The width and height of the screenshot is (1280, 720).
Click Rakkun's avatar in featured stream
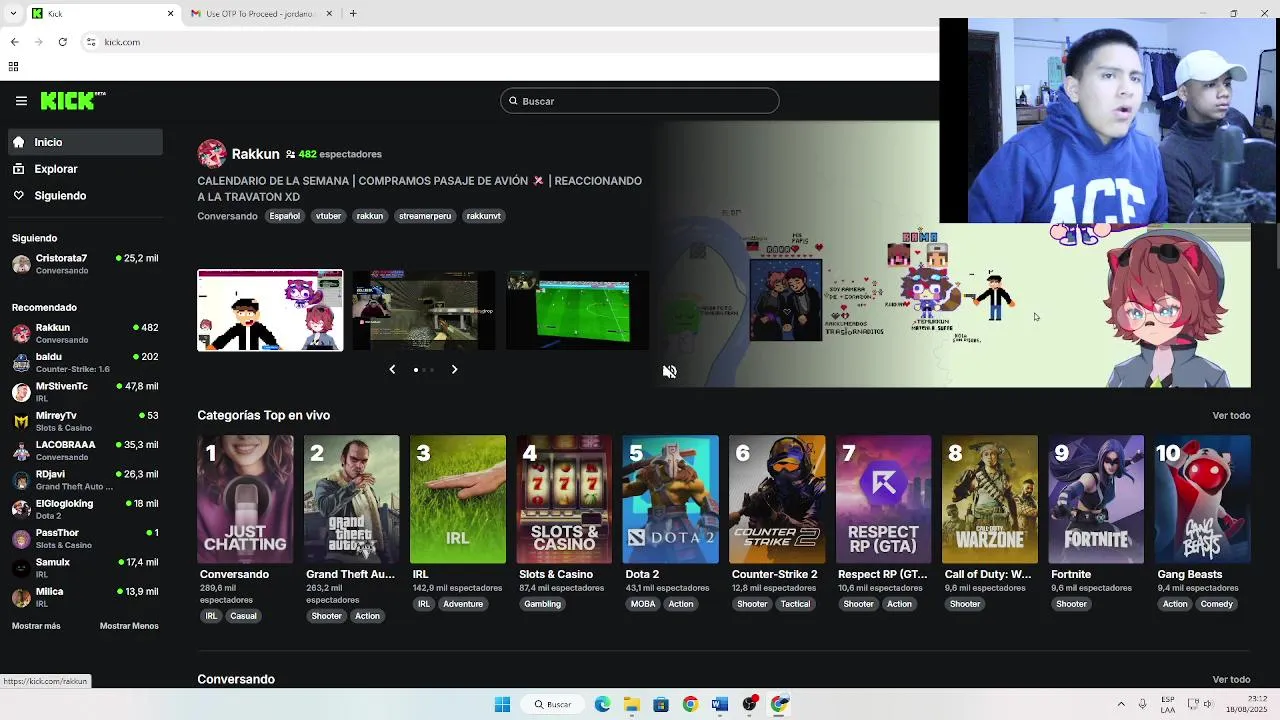[212, 154]
